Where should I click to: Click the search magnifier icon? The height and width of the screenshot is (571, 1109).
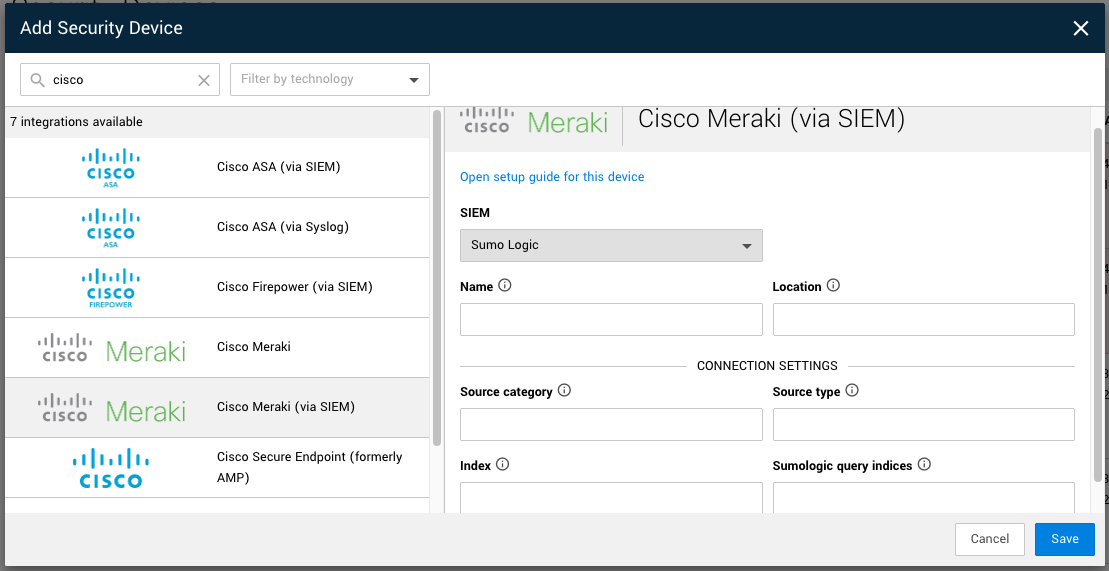(x=37, y=80)
